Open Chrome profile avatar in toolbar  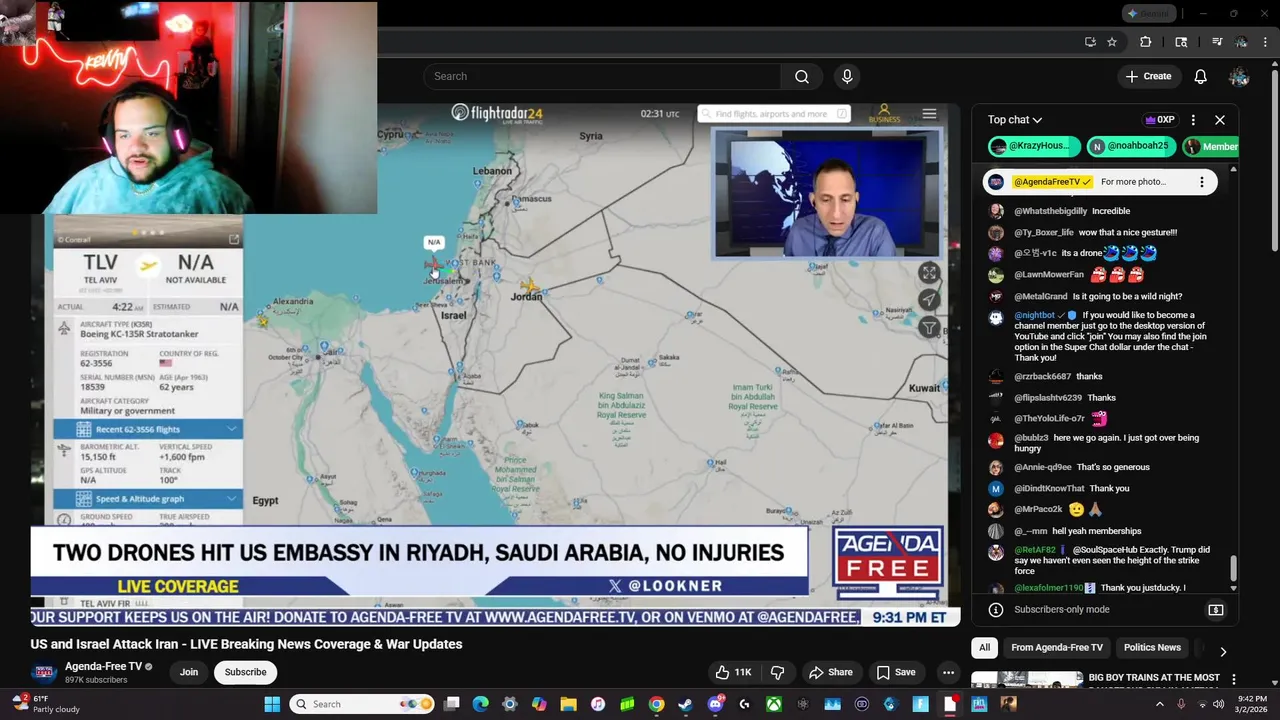1241,42
